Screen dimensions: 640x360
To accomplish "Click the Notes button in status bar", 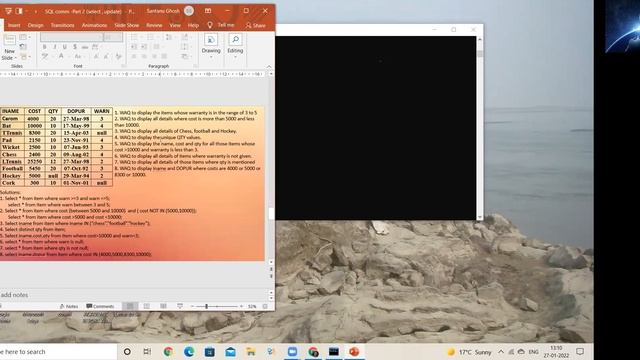I will pos(69,306).
